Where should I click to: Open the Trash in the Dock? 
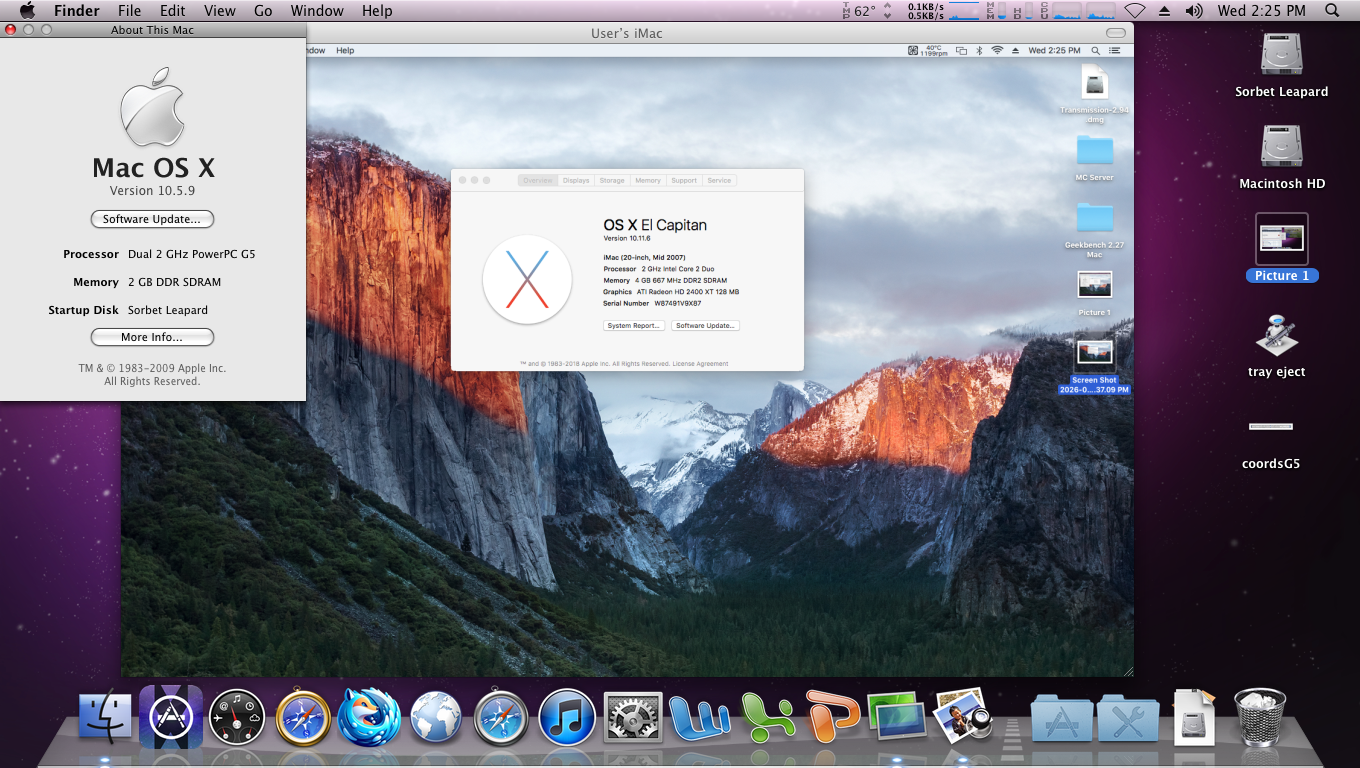(x=1260, y=717)
